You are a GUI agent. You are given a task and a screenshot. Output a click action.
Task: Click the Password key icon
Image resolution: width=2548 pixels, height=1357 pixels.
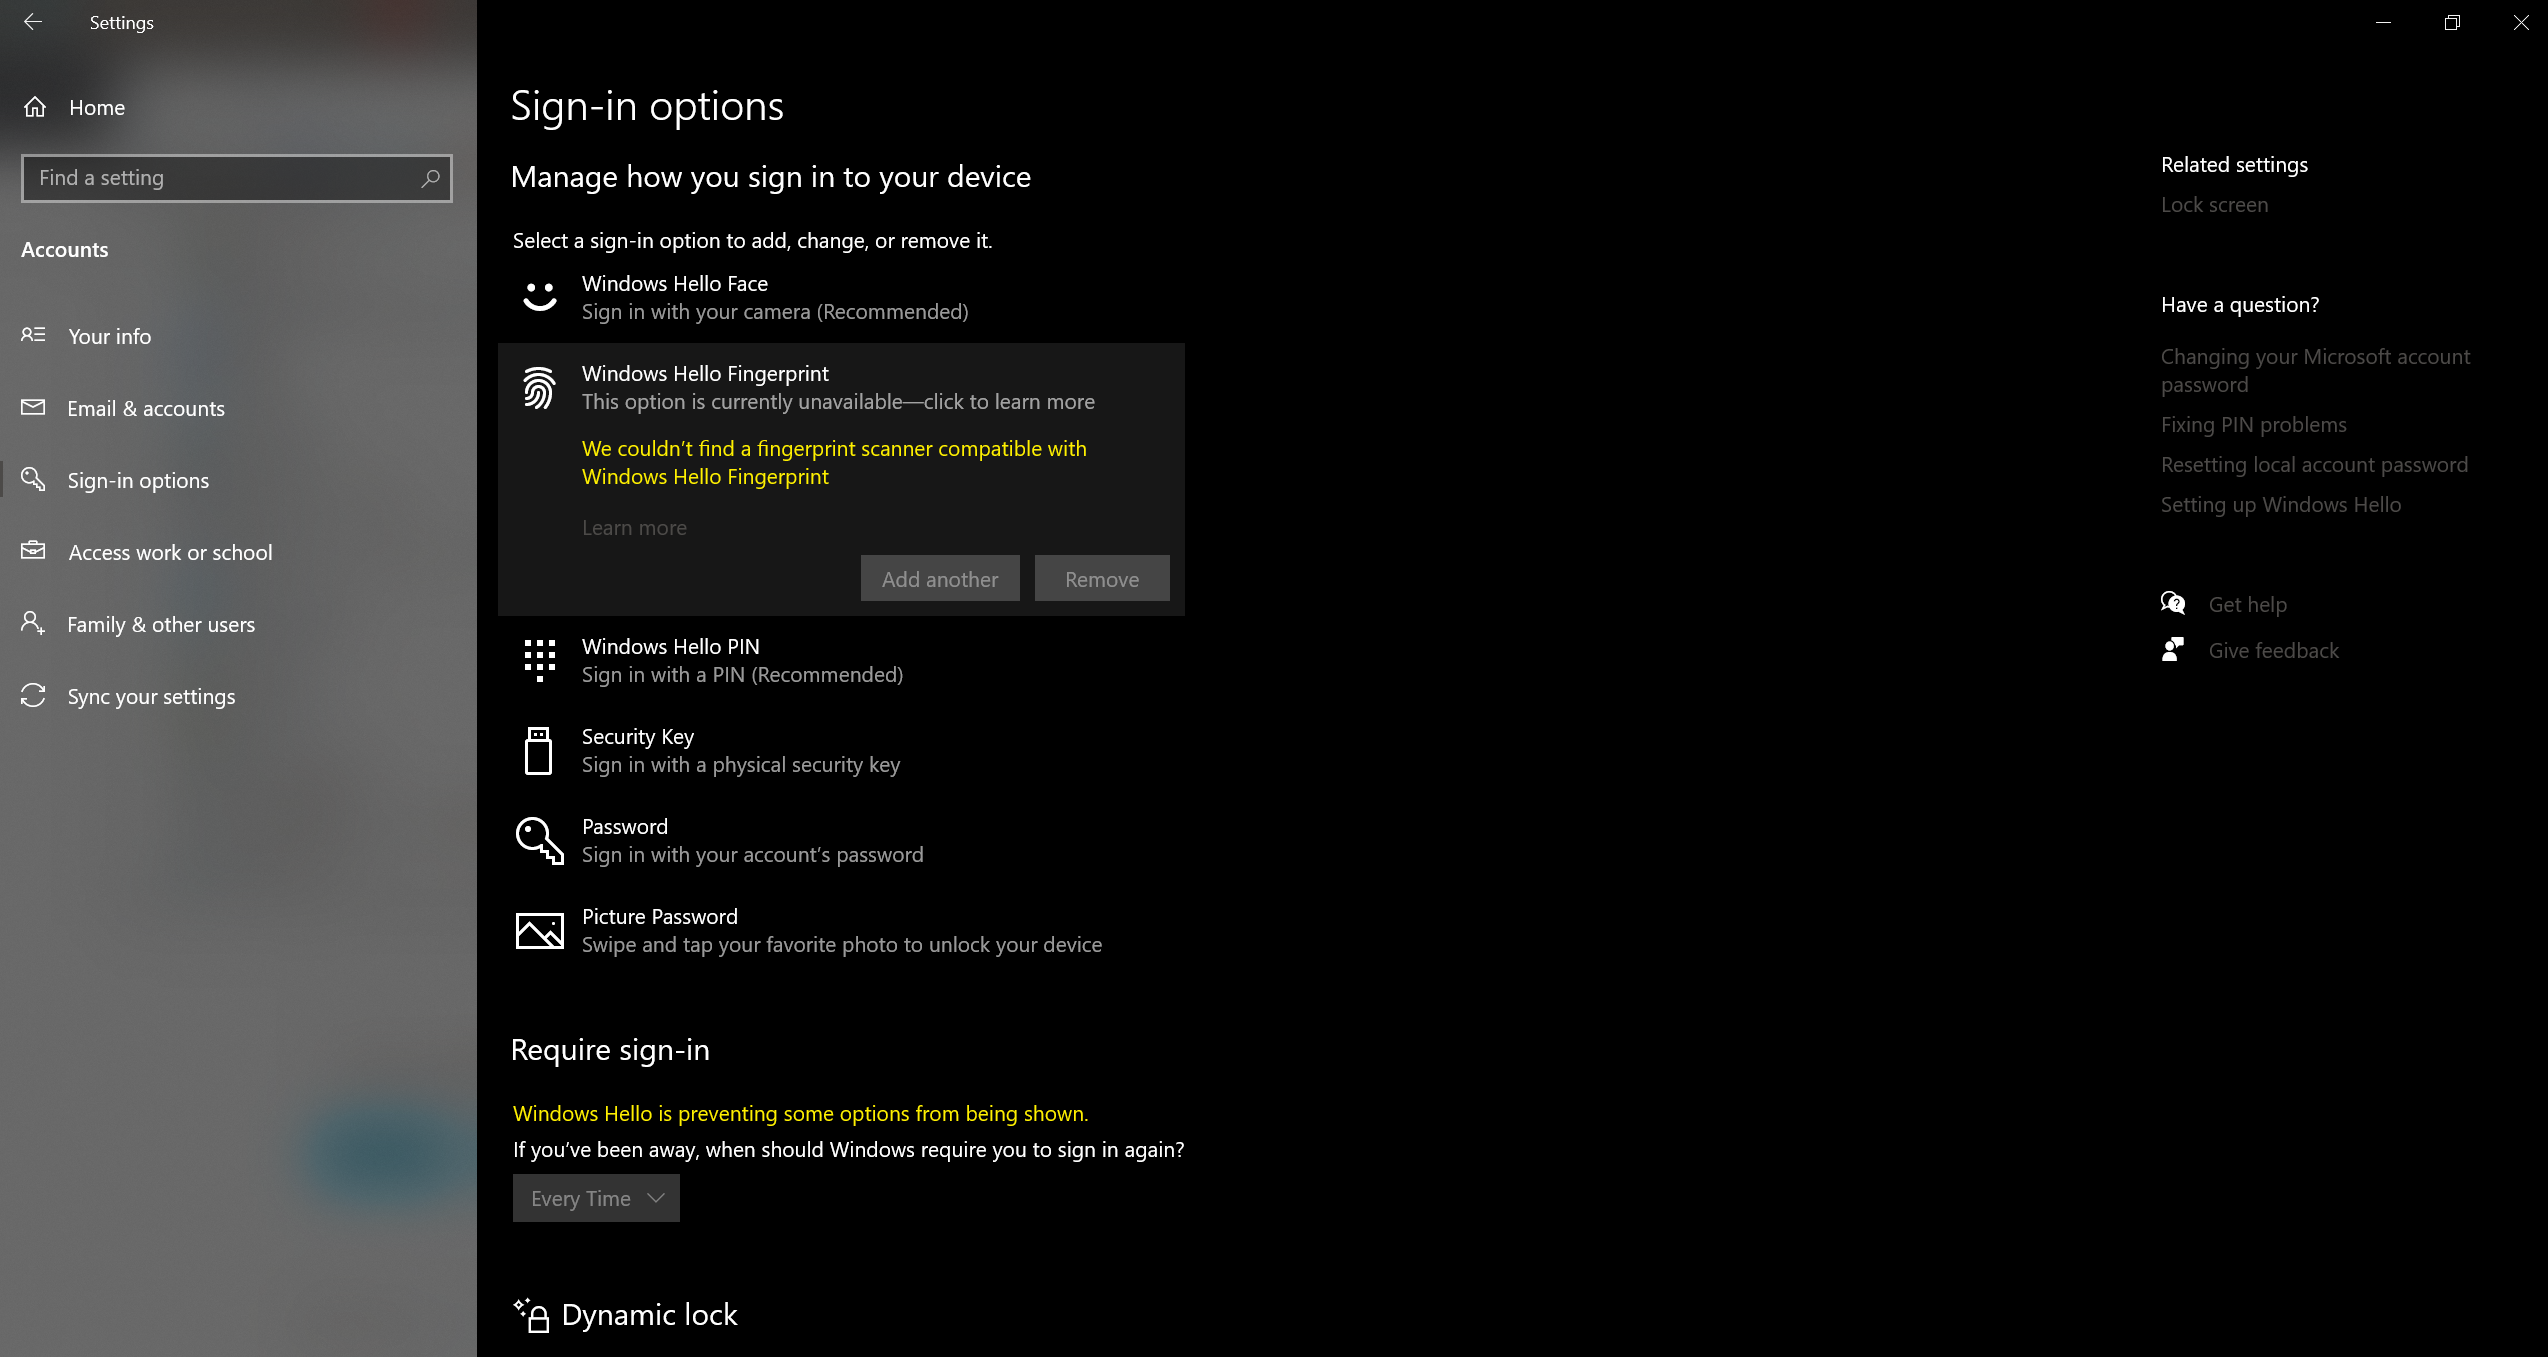coord(540,840)
